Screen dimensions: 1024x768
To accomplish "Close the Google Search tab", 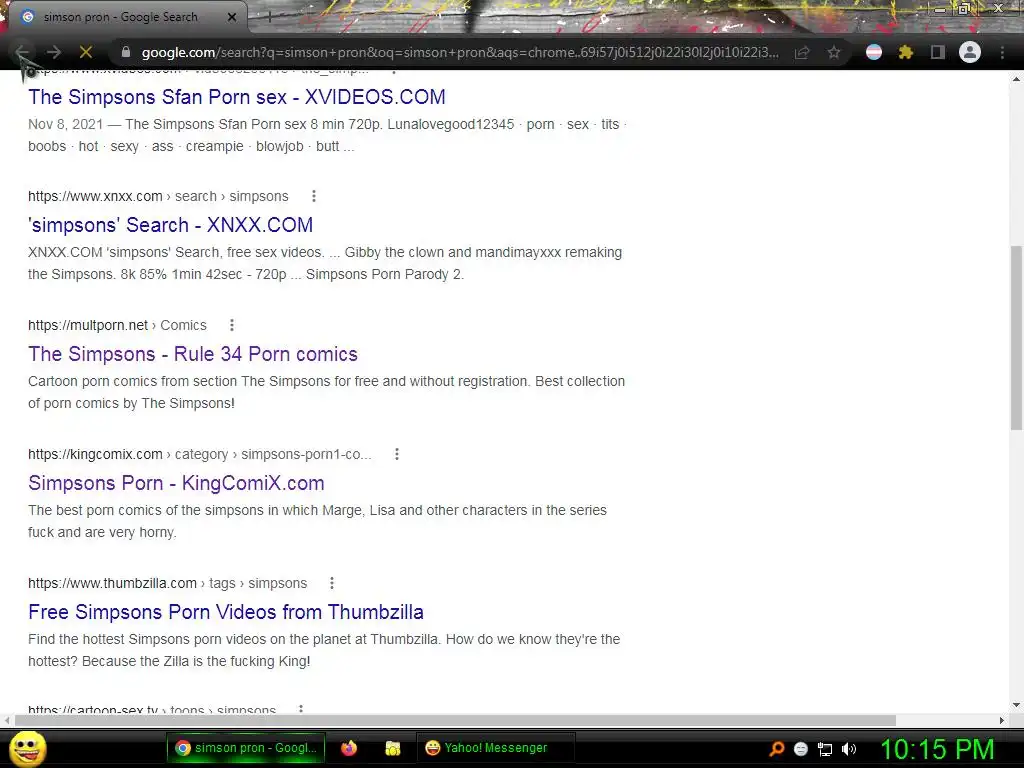I will pyautogui.click(x=232, y=17).
